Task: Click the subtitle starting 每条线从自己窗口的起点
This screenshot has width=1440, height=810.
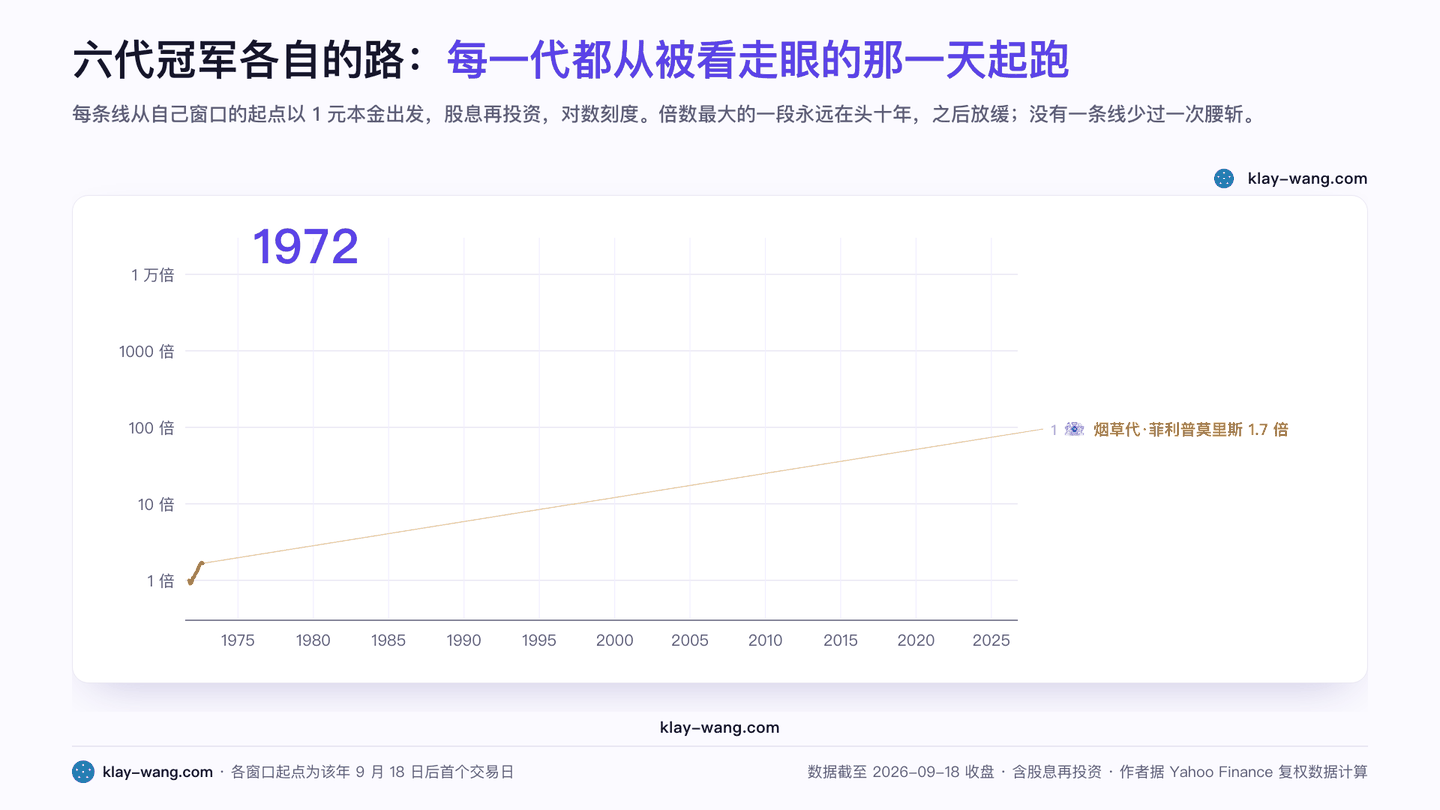Action: [x=664, y=114]
